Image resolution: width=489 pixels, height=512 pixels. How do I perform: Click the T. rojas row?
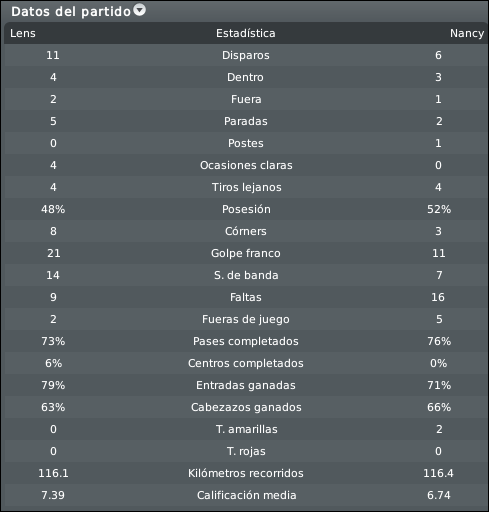point(246,451)
